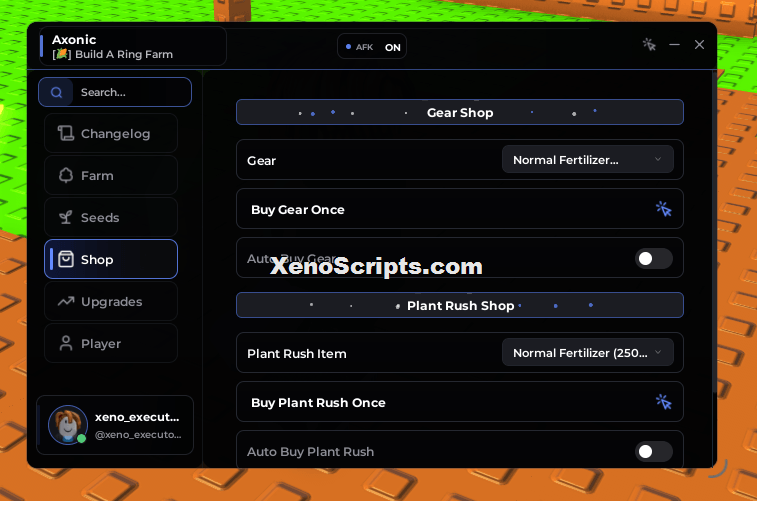
Task: Click the Gear Shop section header
Action: [460, 112]
